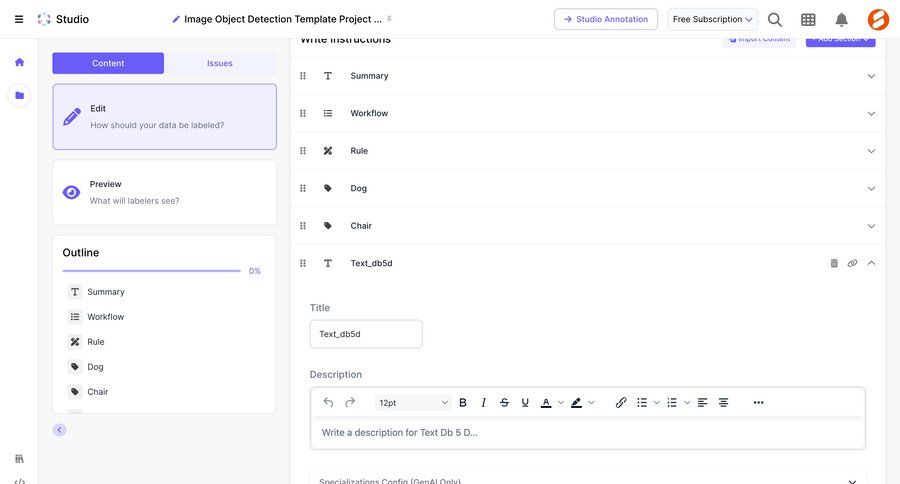This screenshot has width=900, height=484.
Task: Select the Preview card
Action: pyautogui.click(x=164, y=192)
